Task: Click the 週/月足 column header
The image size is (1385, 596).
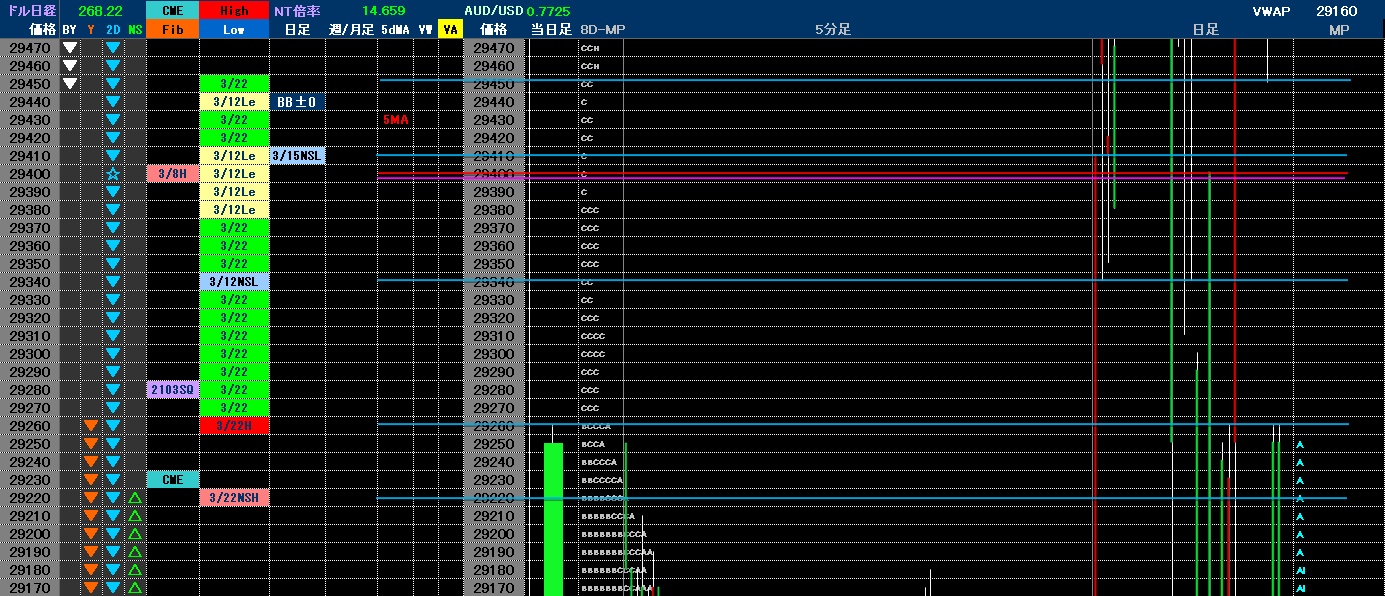Action: (x=351, y=29)
